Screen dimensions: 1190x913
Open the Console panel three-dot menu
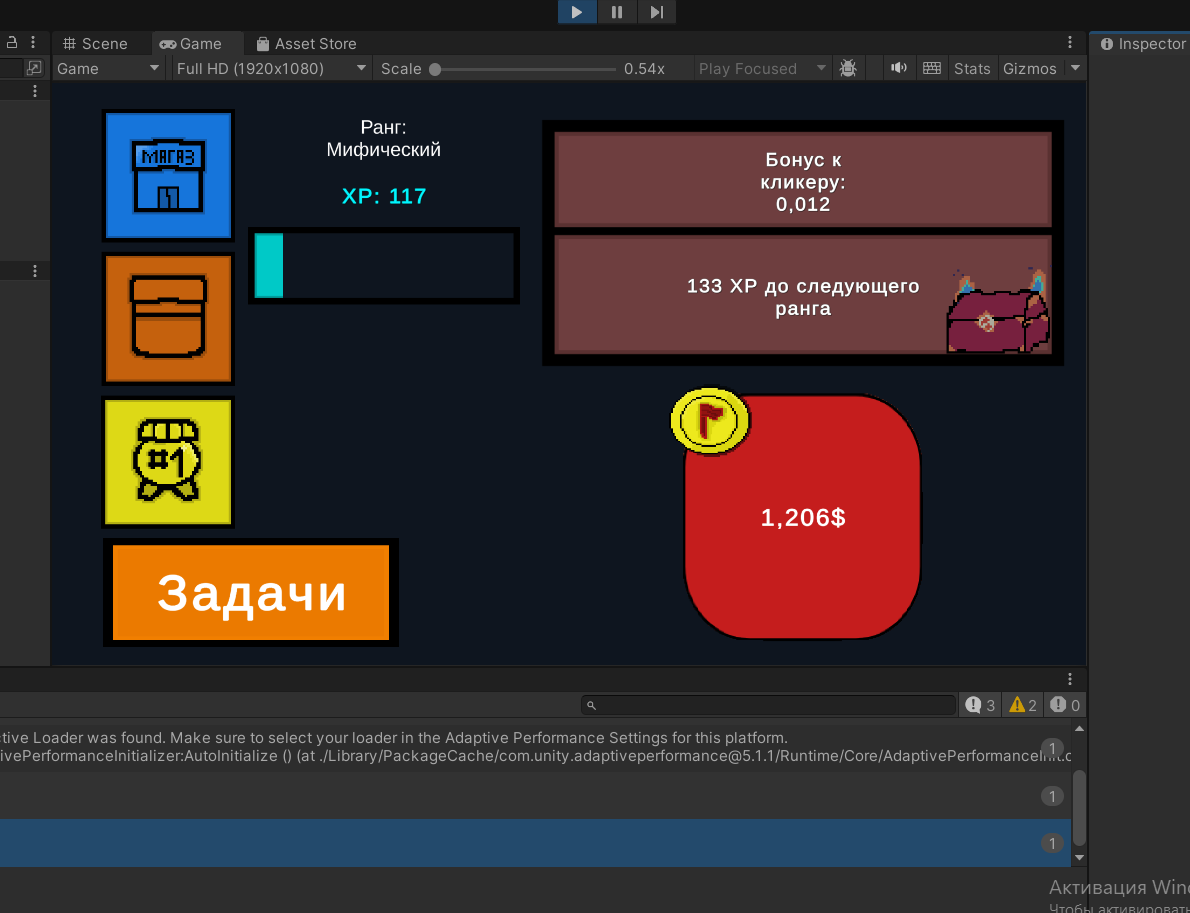click(x=1070, y=678)
